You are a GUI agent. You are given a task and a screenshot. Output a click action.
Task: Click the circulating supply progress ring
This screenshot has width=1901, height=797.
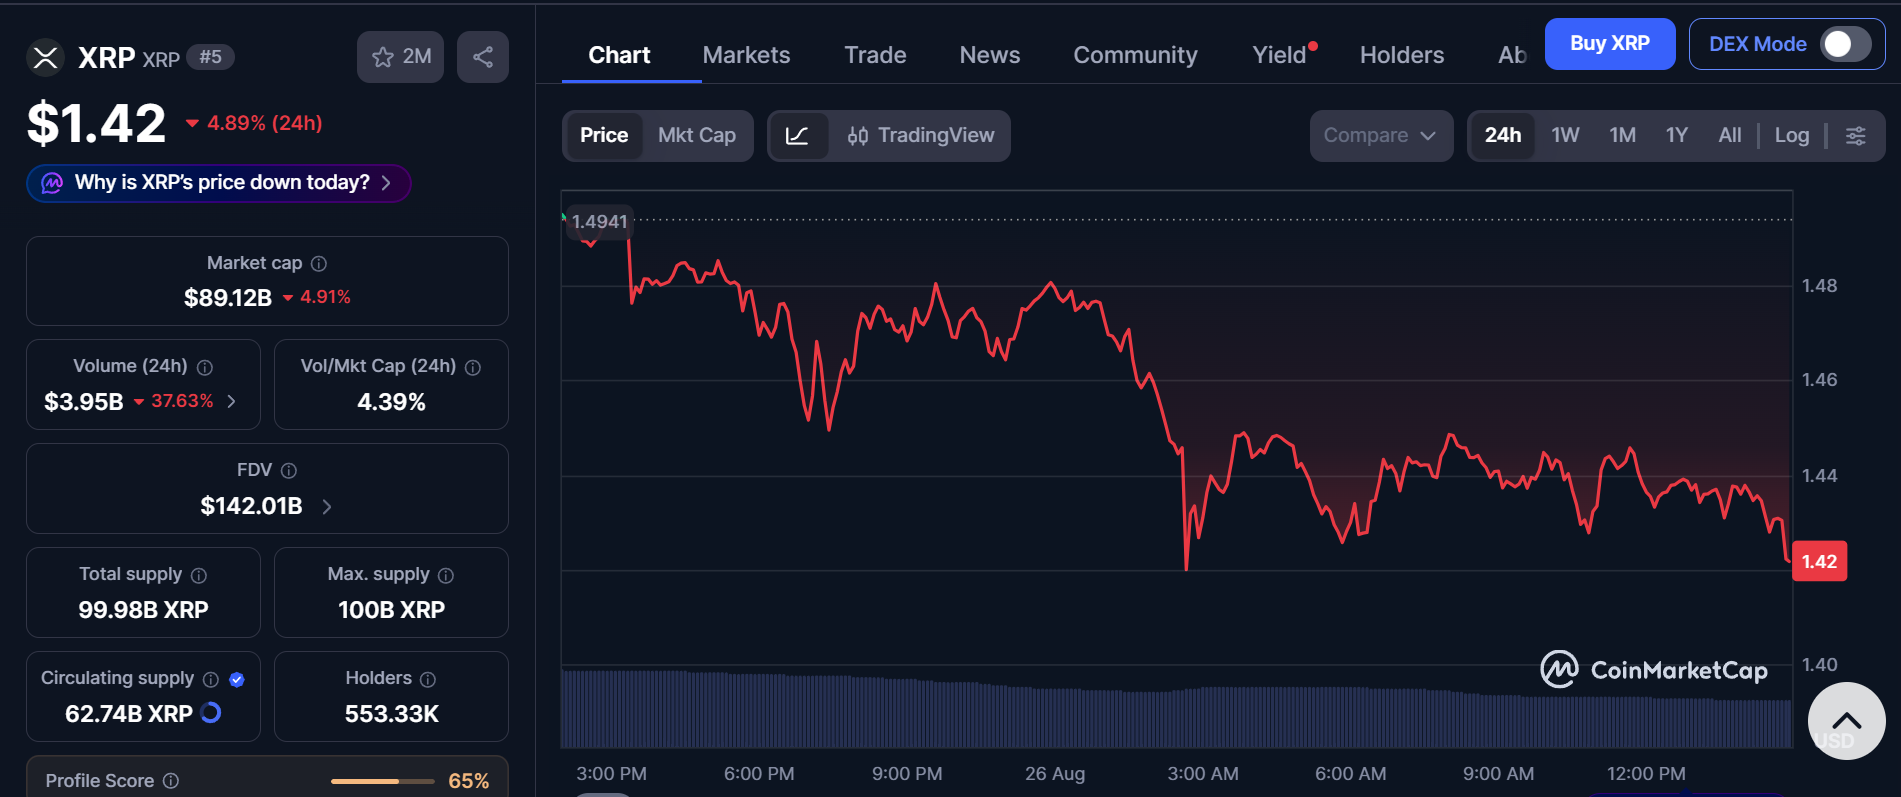pyautogui.click(x=211, y=713)
